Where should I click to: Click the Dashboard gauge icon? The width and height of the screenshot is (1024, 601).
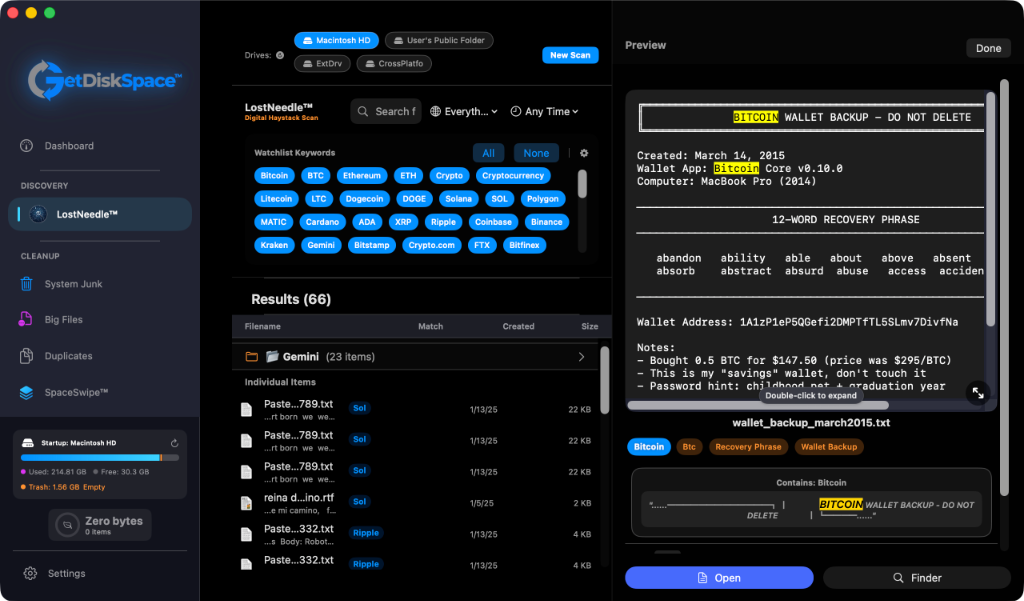26,146
